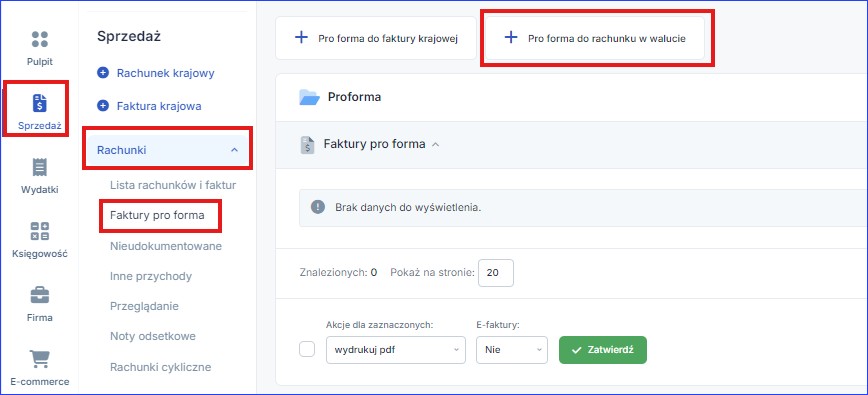Viewport: 868px width, 395px height.
Task: Collapse the Rachunki menu section
Action: tap(234, 150)
